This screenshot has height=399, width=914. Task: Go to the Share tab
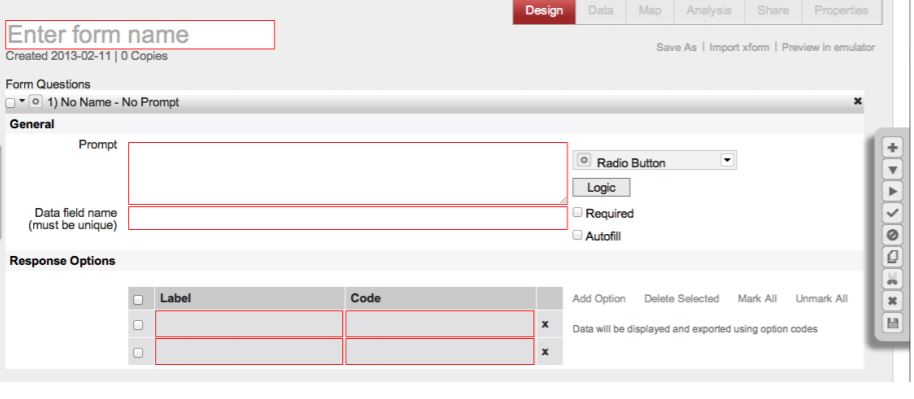(773, 11)
